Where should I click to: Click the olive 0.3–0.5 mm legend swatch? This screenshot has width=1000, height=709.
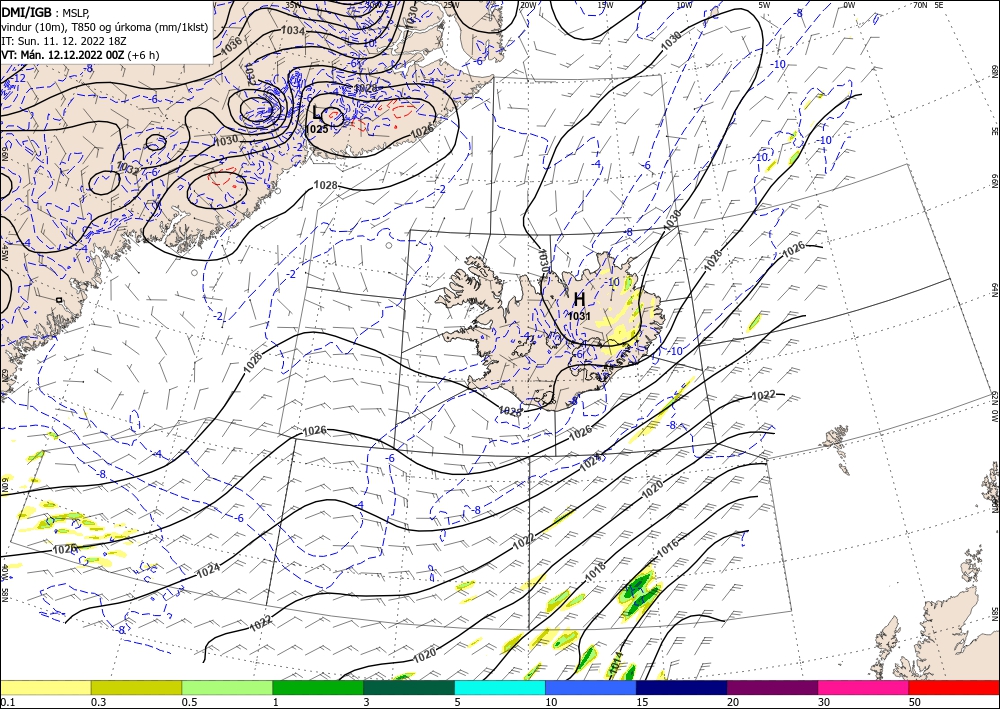point(136,687)
